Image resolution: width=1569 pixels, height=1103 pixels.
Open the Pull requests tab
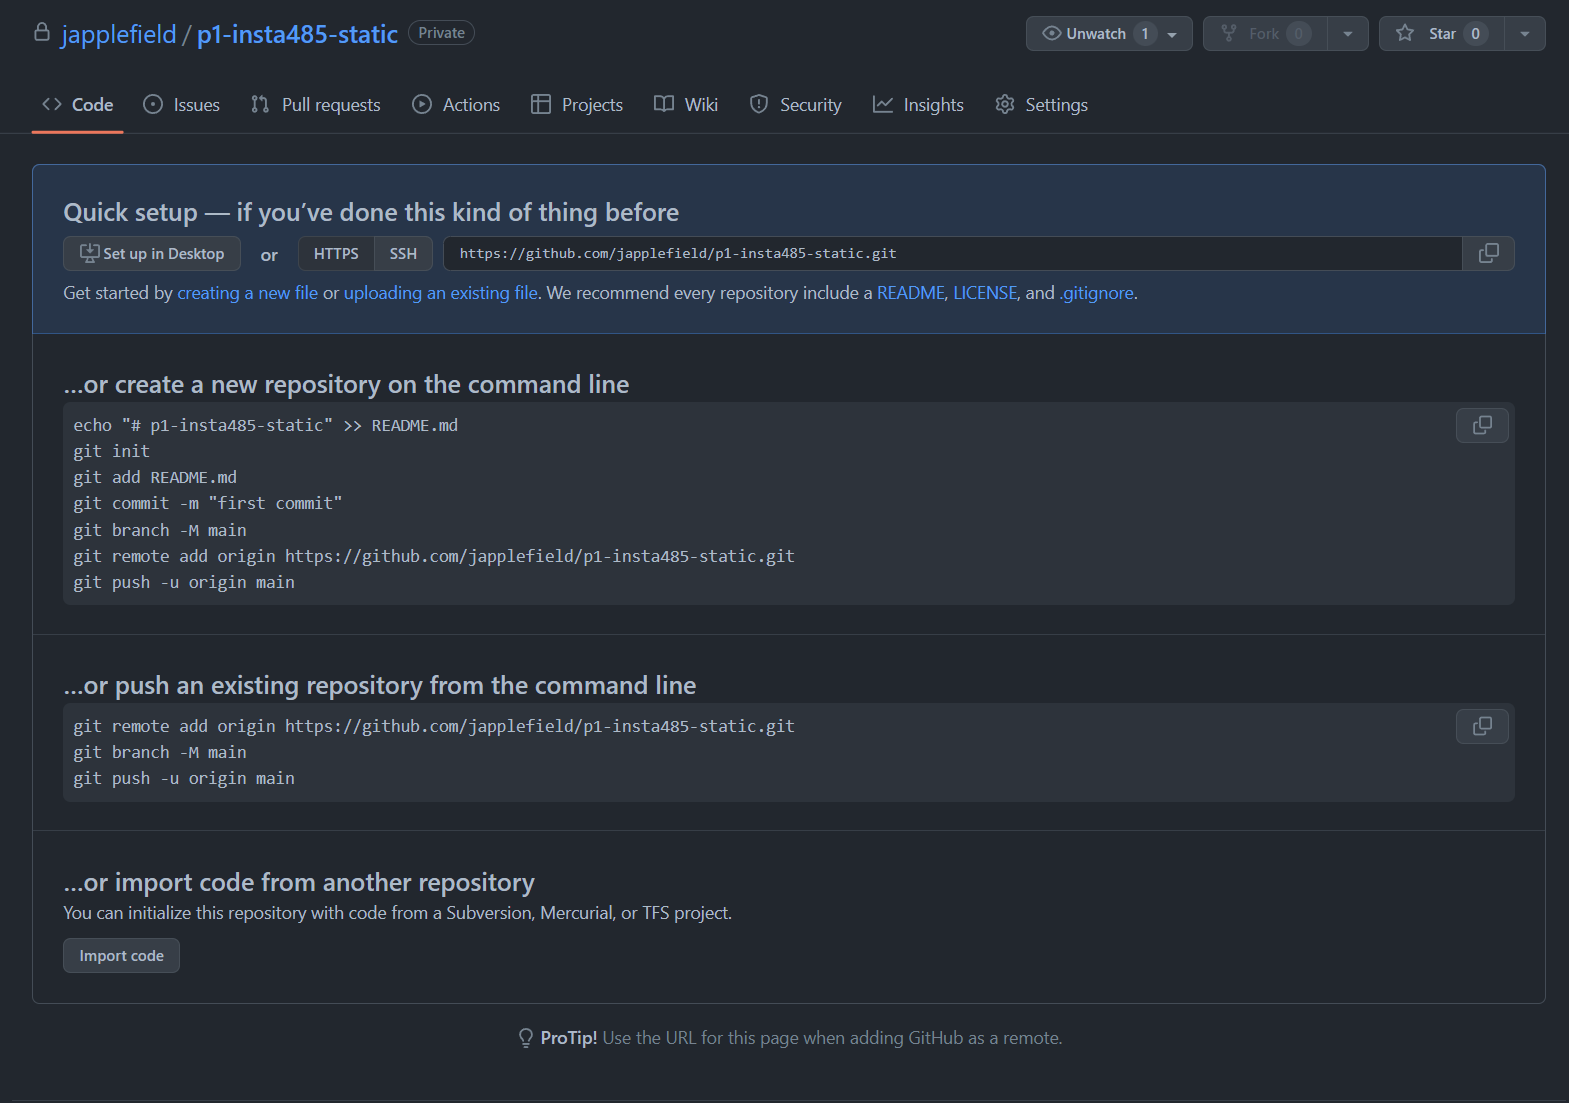pyautogui.click(x=316, y=105)
